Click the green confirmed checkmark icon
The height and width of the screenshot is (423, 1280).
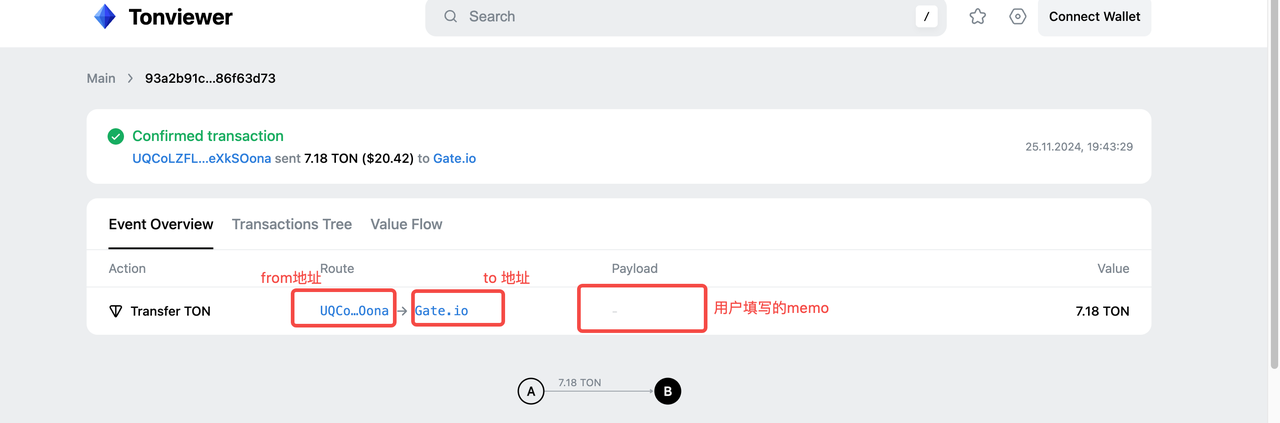116,136
